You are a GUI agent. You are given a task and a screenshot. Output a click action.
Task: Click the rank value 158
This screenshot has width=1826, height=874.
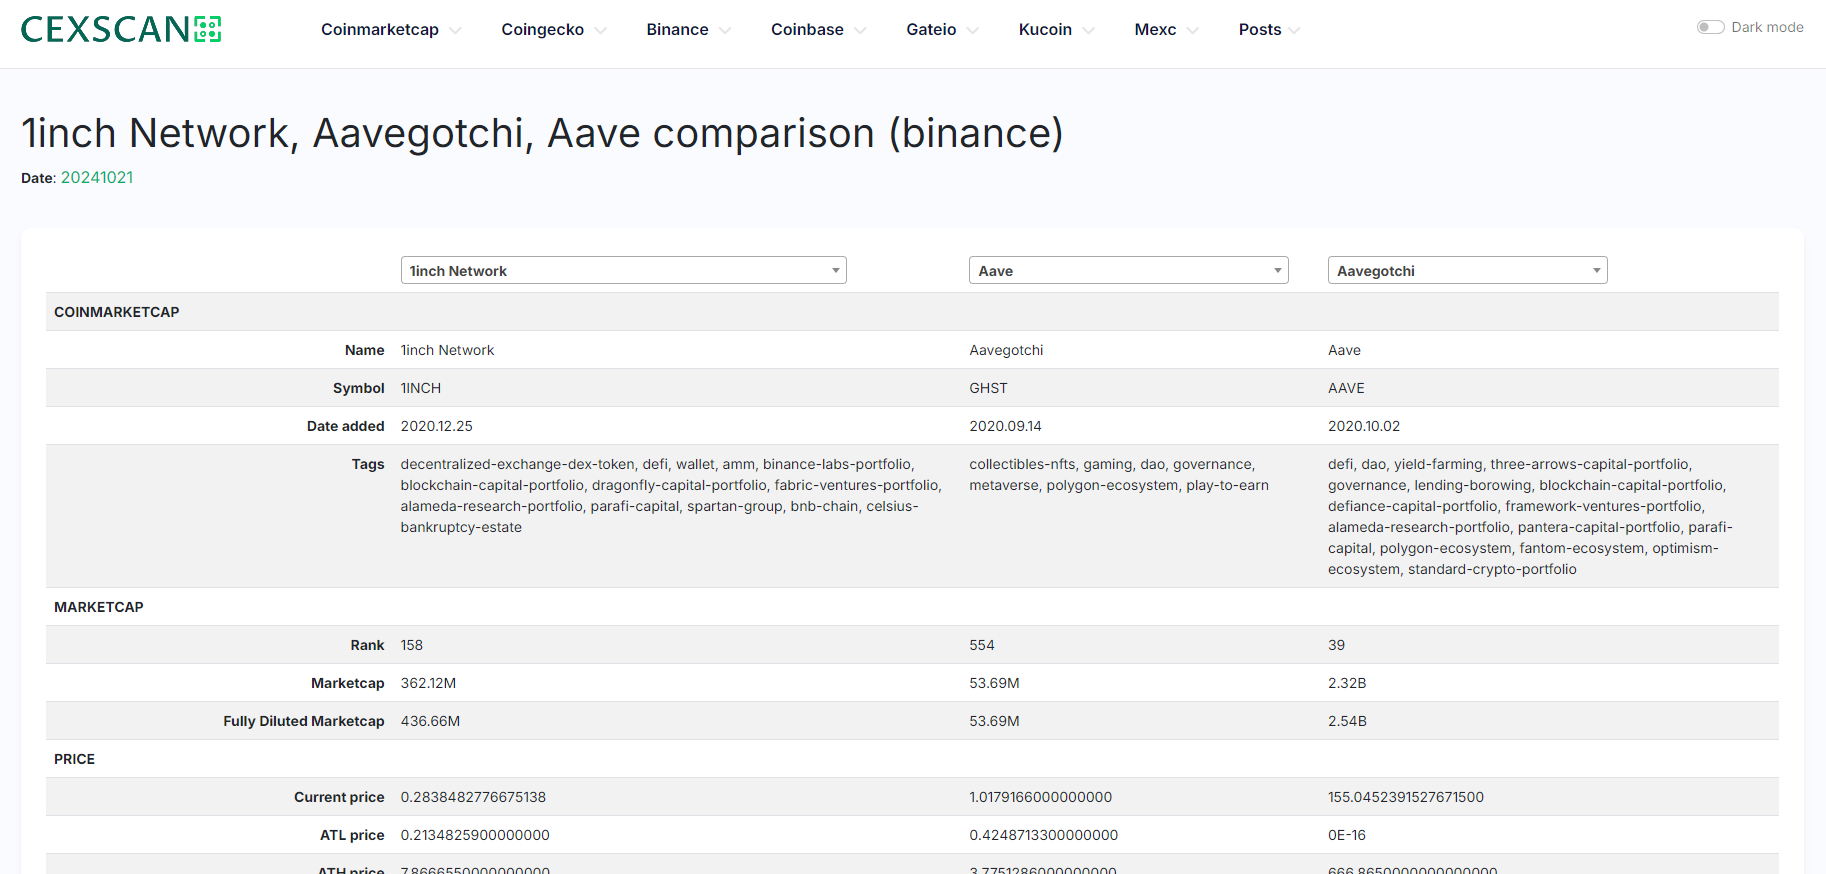point(412,645)
